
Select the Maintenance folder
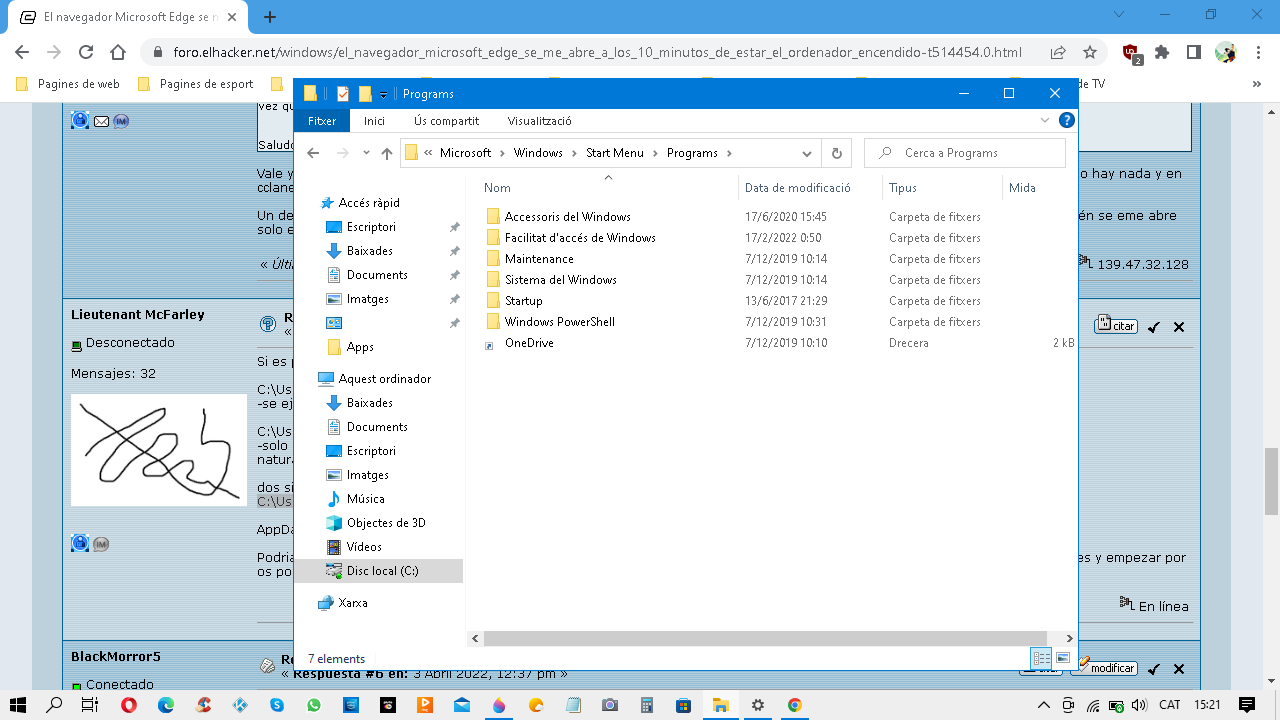click(539, 258)
